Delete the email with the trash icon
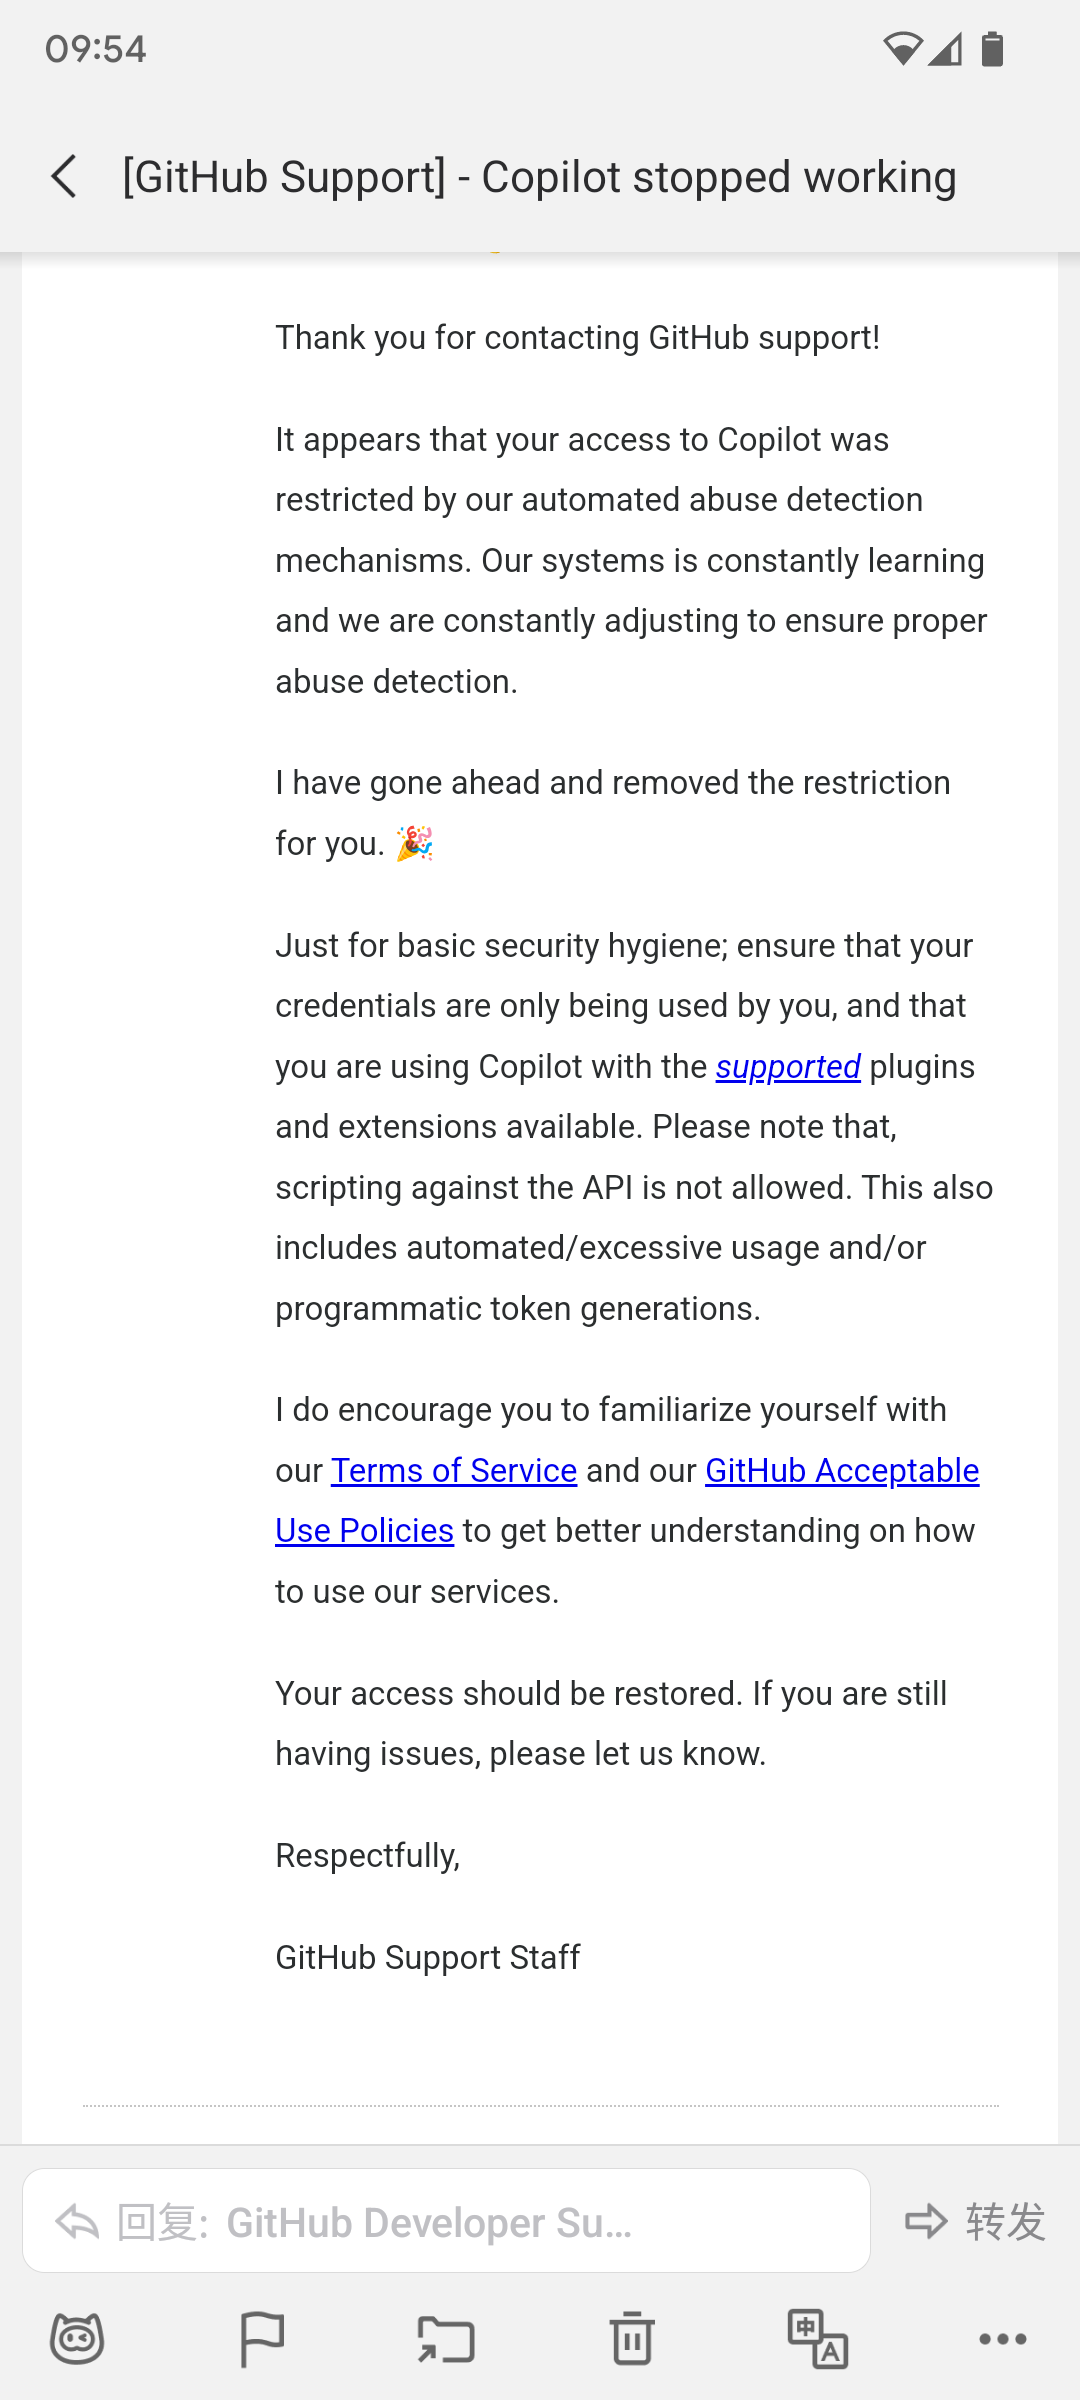The height and width of the screenshot is (2400, 1080). pos(632,2338)
